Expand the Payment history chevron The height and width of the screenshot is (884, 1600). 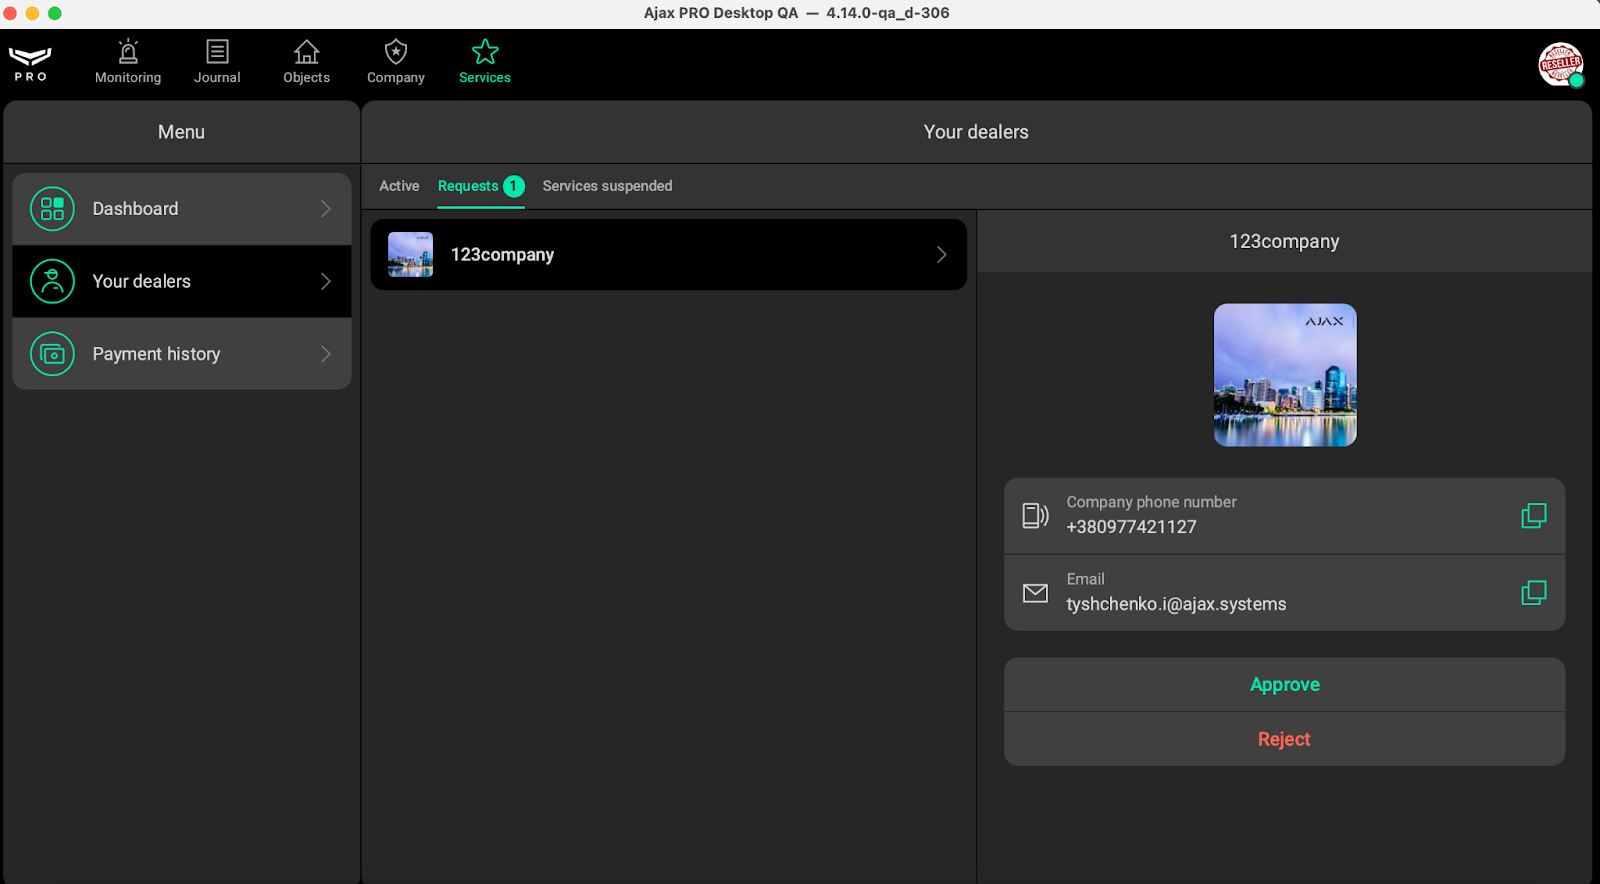[325, 354]
